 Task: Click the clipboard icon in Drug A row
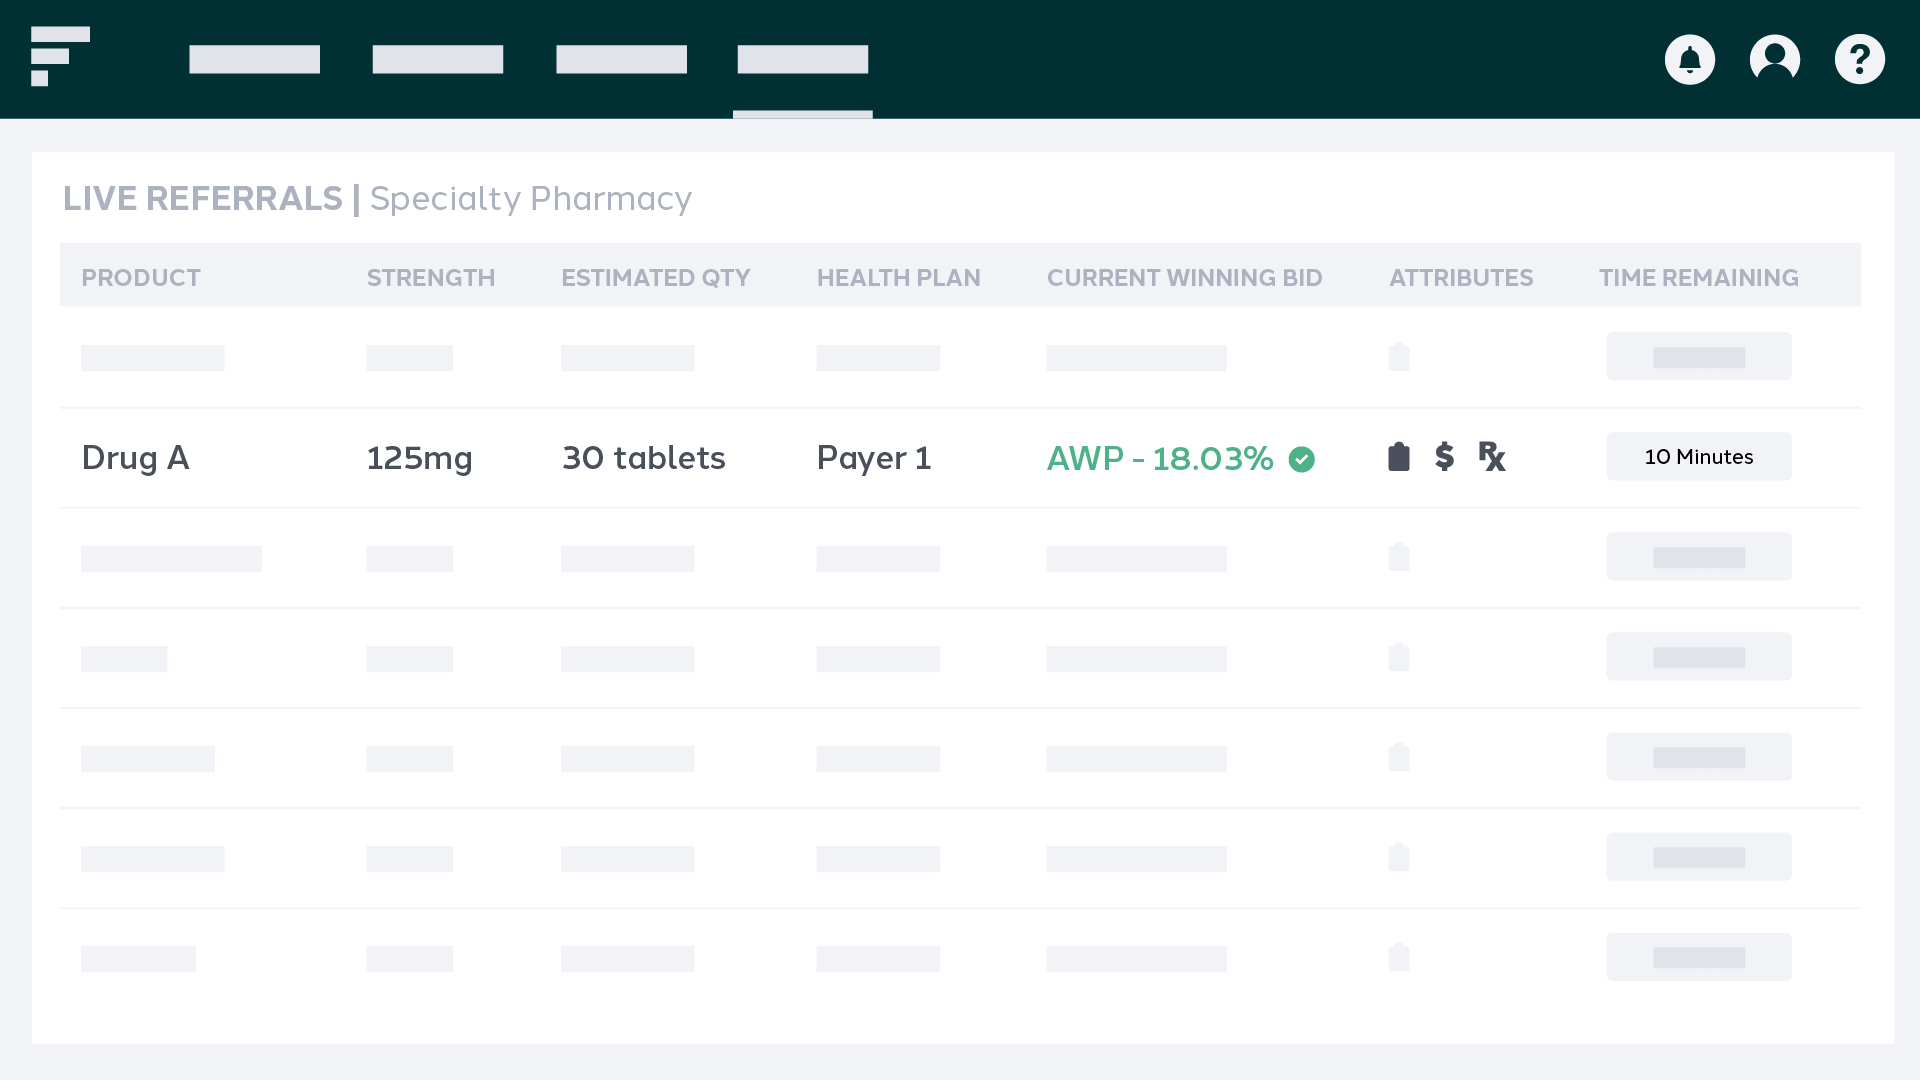click(x=1399, y=457)
